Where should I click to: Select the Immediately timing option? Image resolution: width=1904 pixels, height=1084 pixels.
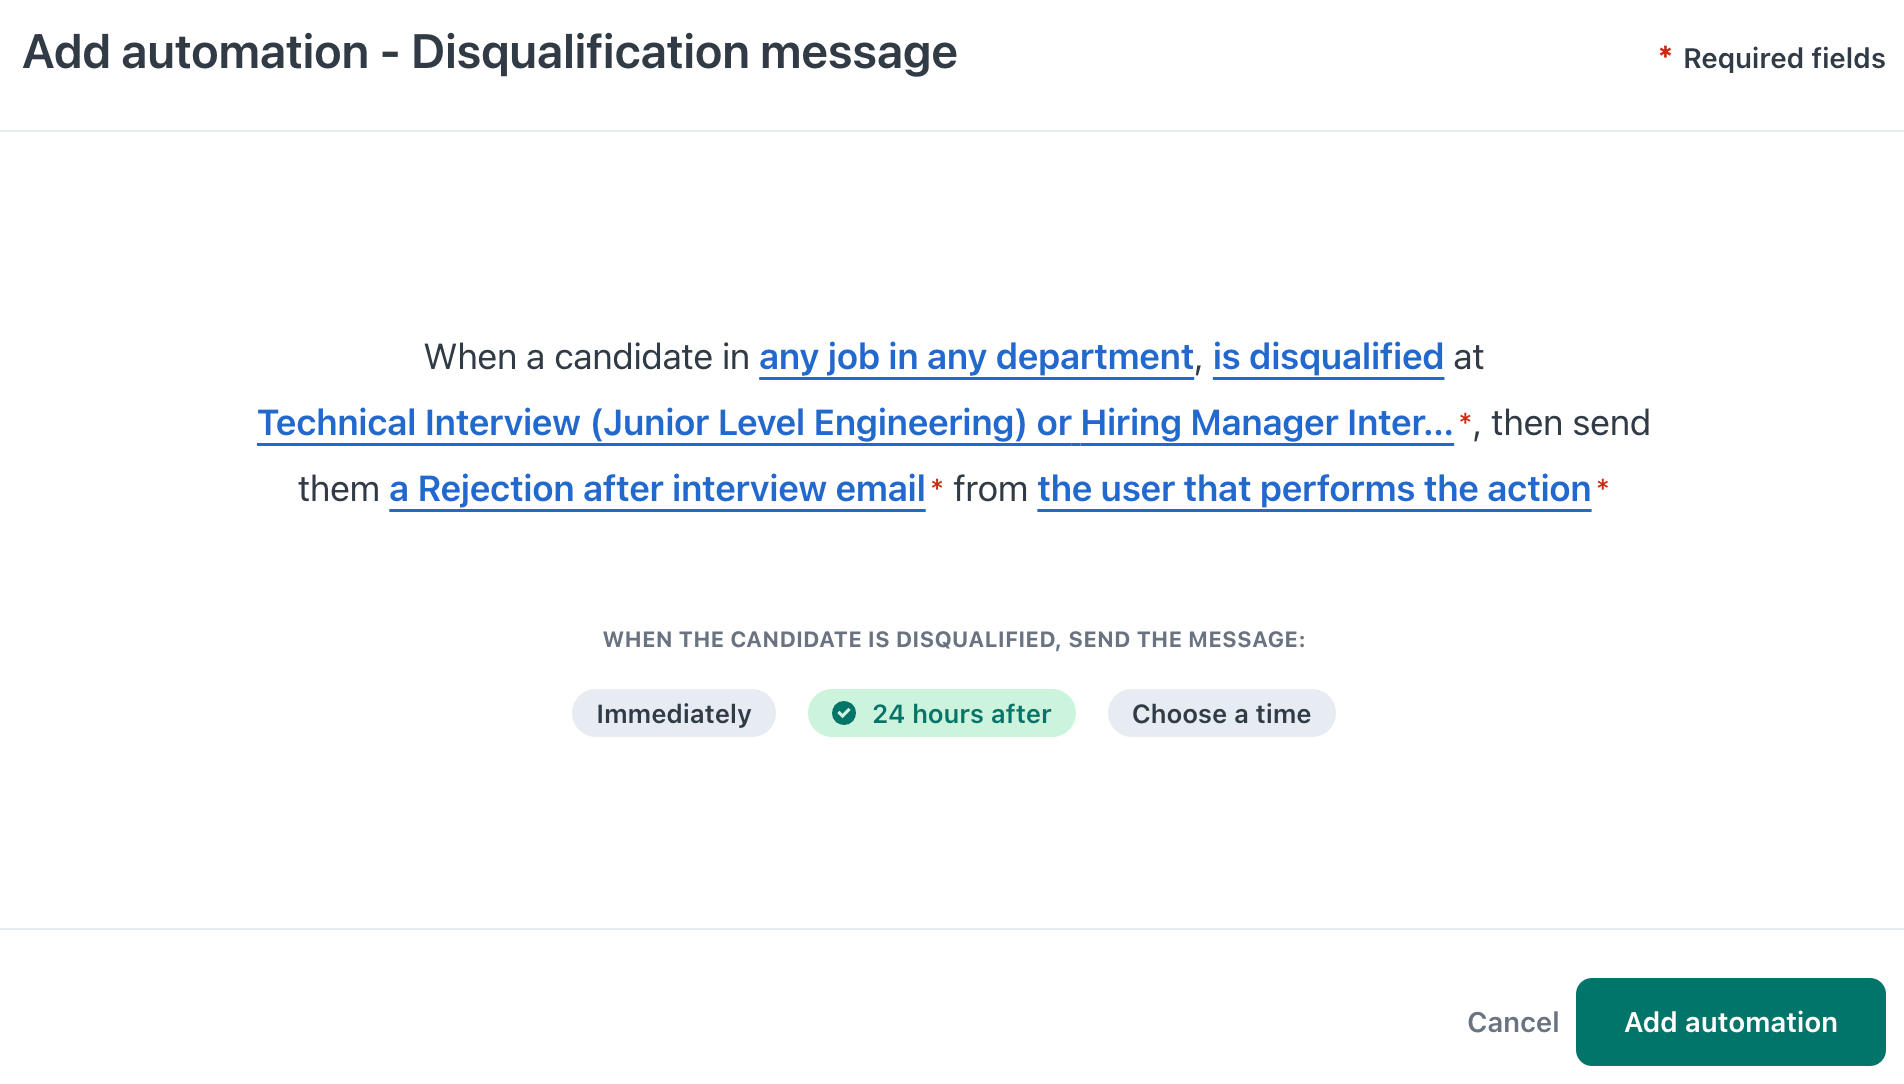(673, 713)
